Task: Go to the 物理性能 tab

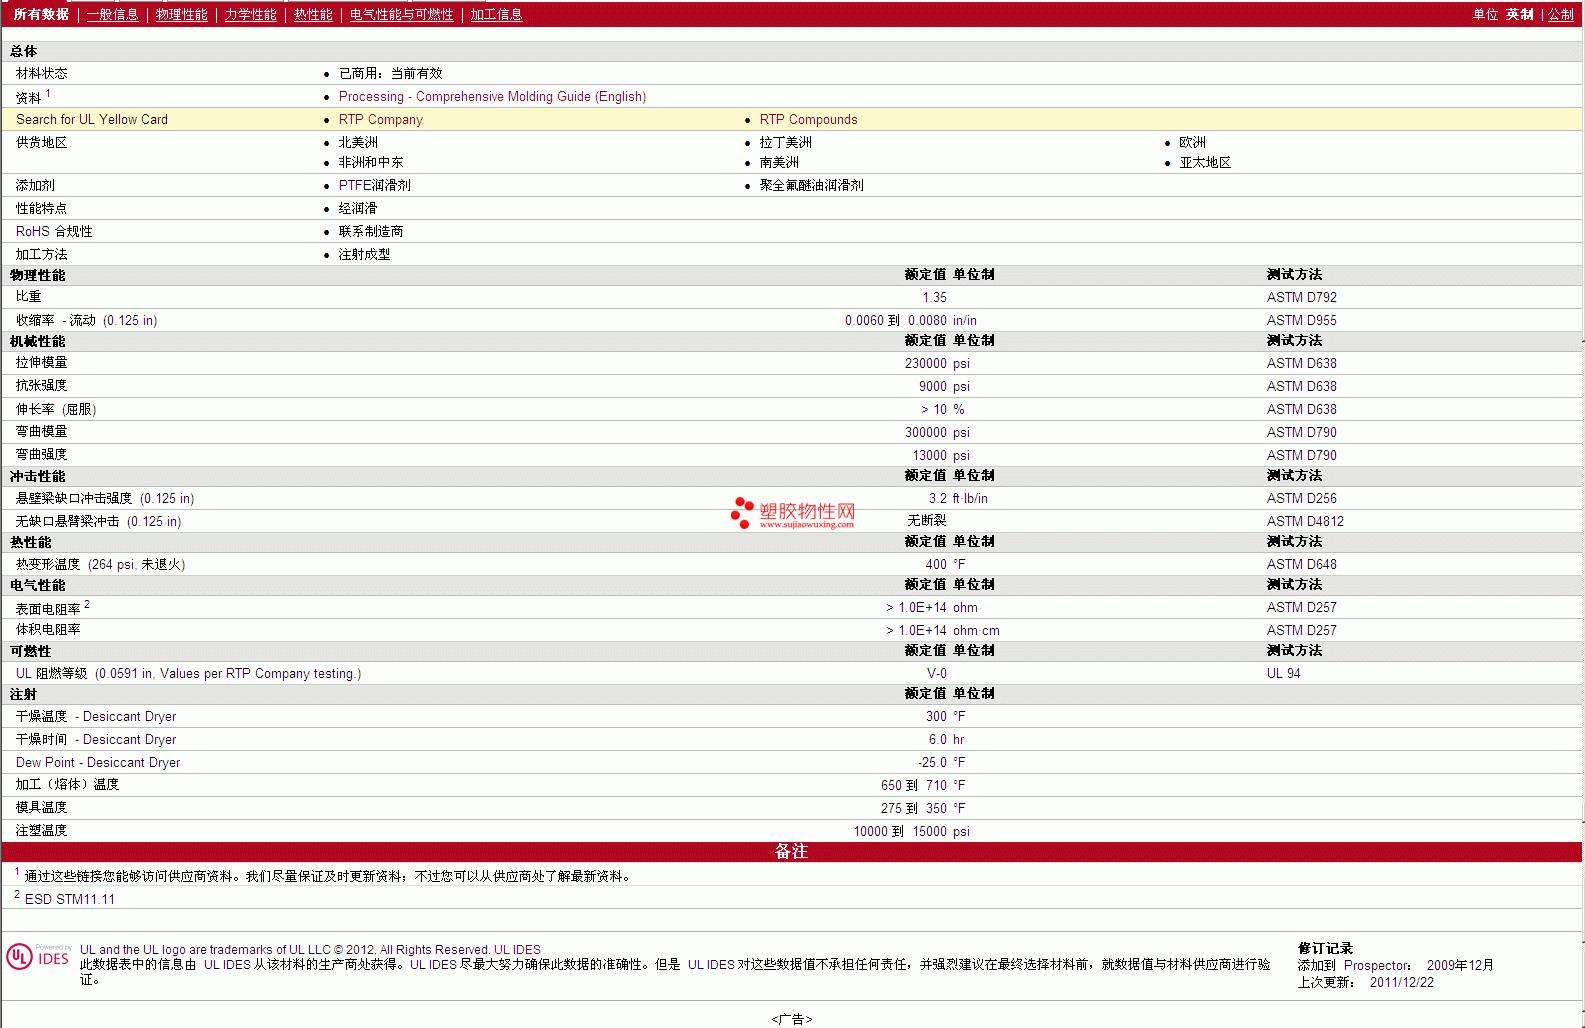Action: click(x=181, y=14)
